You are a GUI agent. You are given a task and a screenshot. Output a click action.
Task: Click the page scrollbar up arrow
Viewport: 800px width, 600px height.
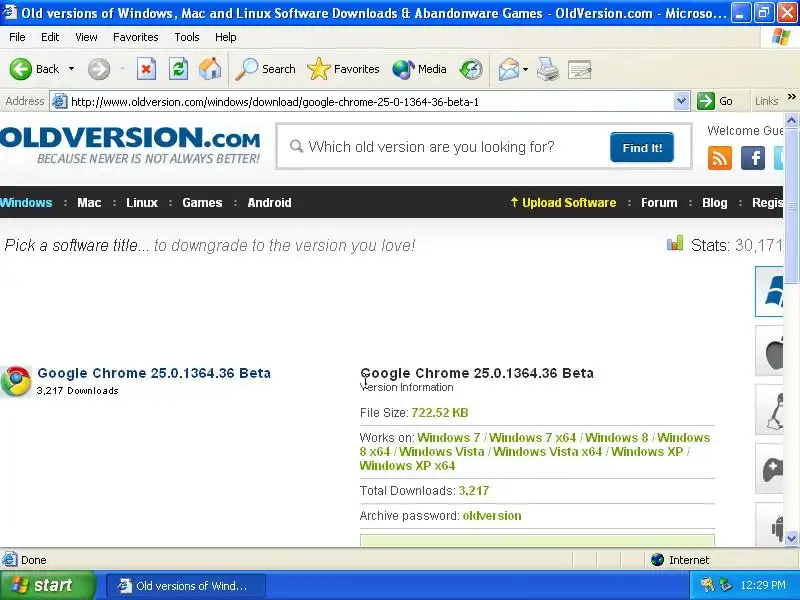[x=791, y=120]
